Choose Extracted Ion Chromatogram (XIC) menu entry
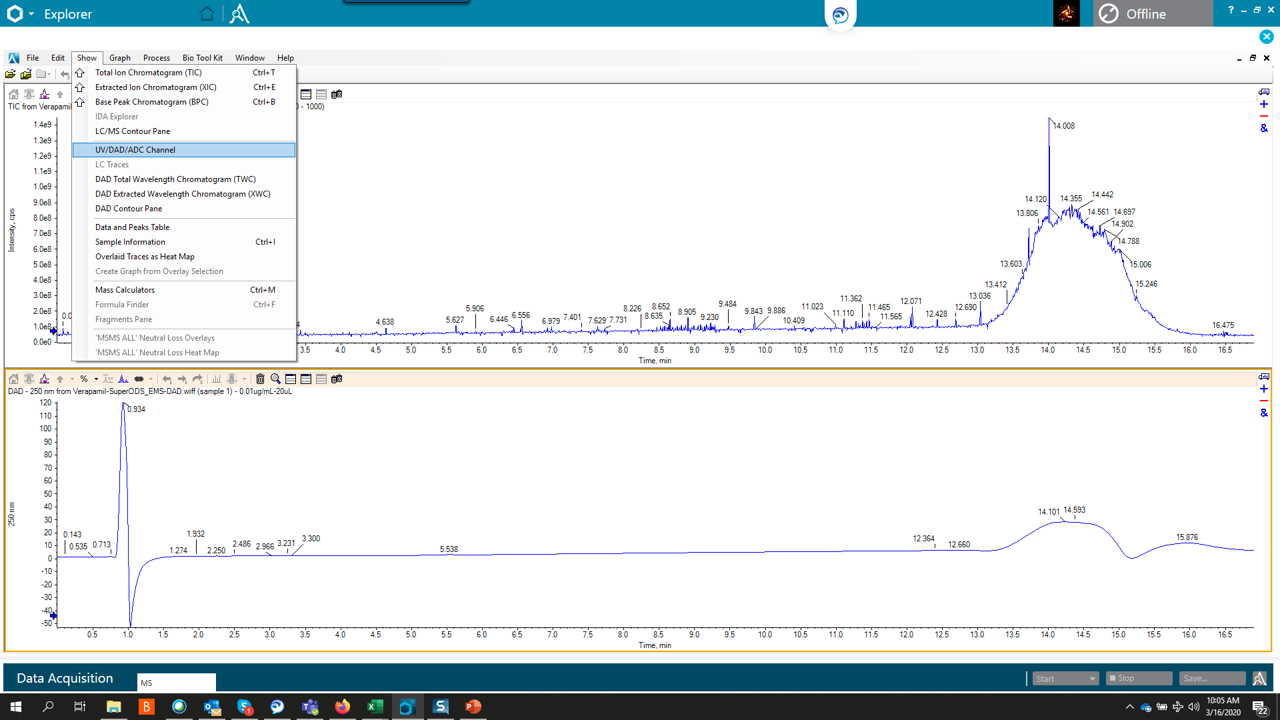This screenshot has height=720, width=1280. coord(155,87)
